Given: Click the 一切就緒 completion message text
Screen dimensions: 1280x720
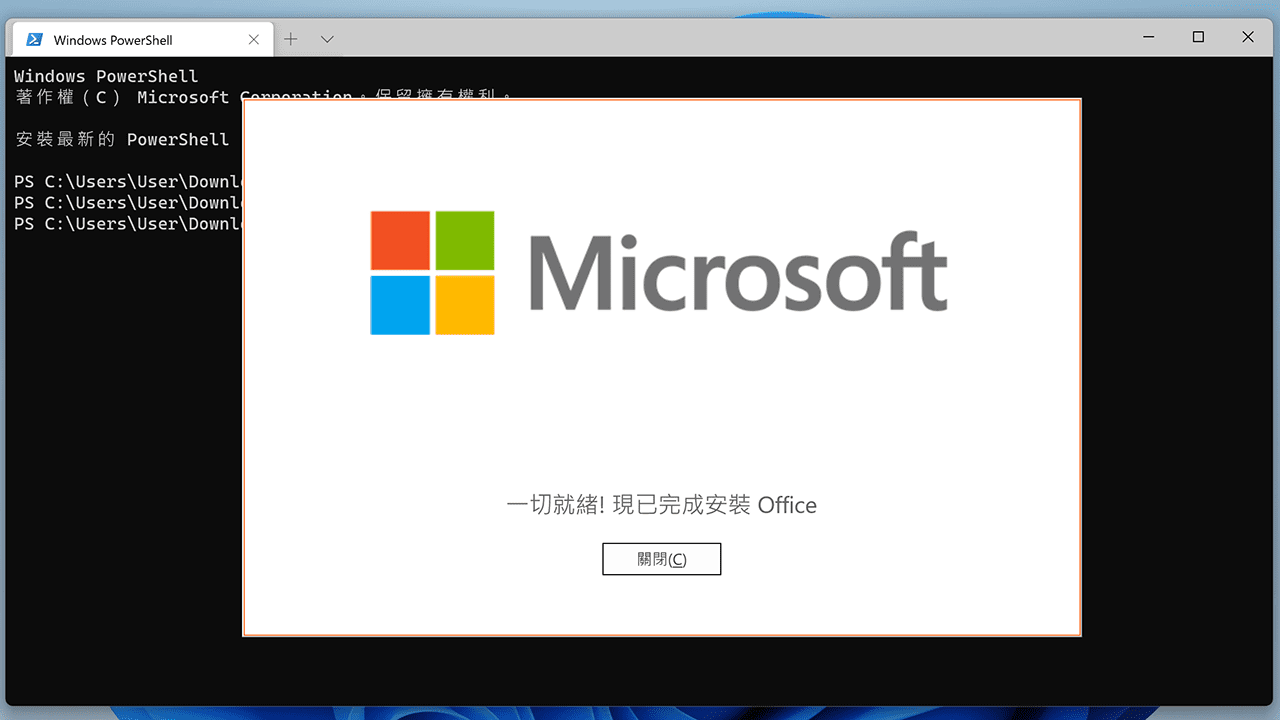Looking at the screenshot, I should click(661, 505).
